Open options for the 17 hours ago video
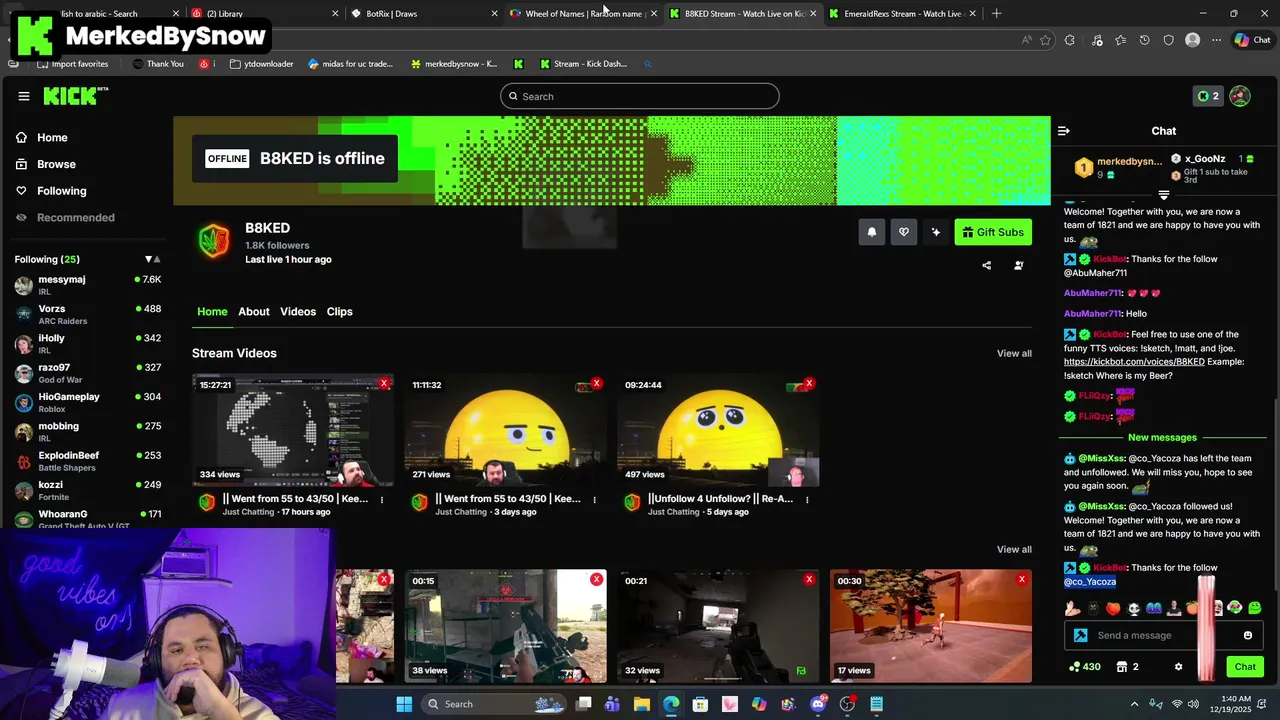The height and width of the screenshot is (720, 1280). pyautogui.click(x=381, y=500)
